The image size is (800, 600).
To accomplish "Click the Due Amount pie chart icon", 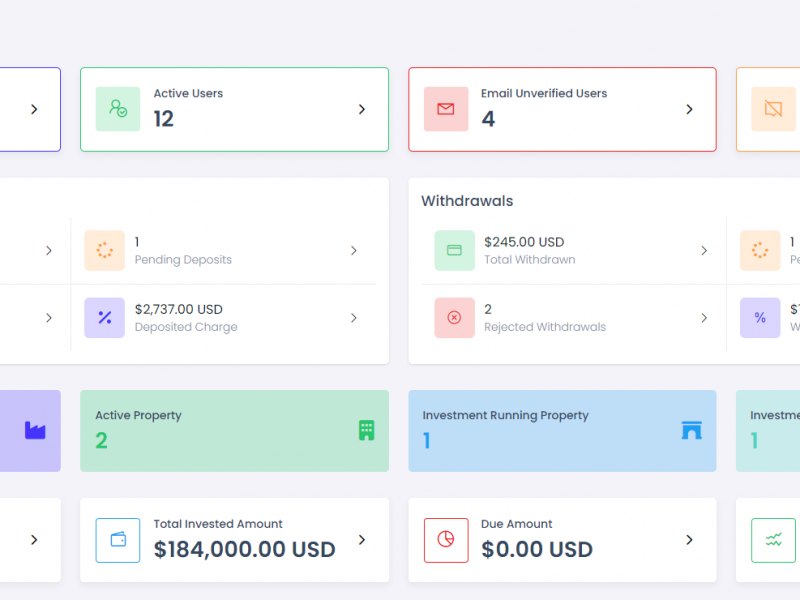I will (446, 540).
